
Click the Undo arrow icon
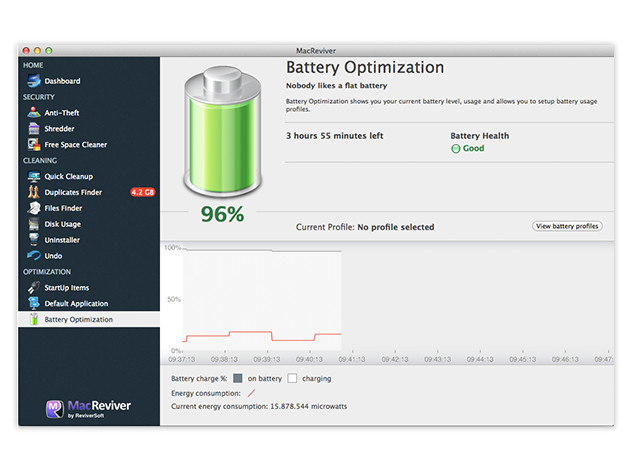pyautogui.click(x=34, y=256)
